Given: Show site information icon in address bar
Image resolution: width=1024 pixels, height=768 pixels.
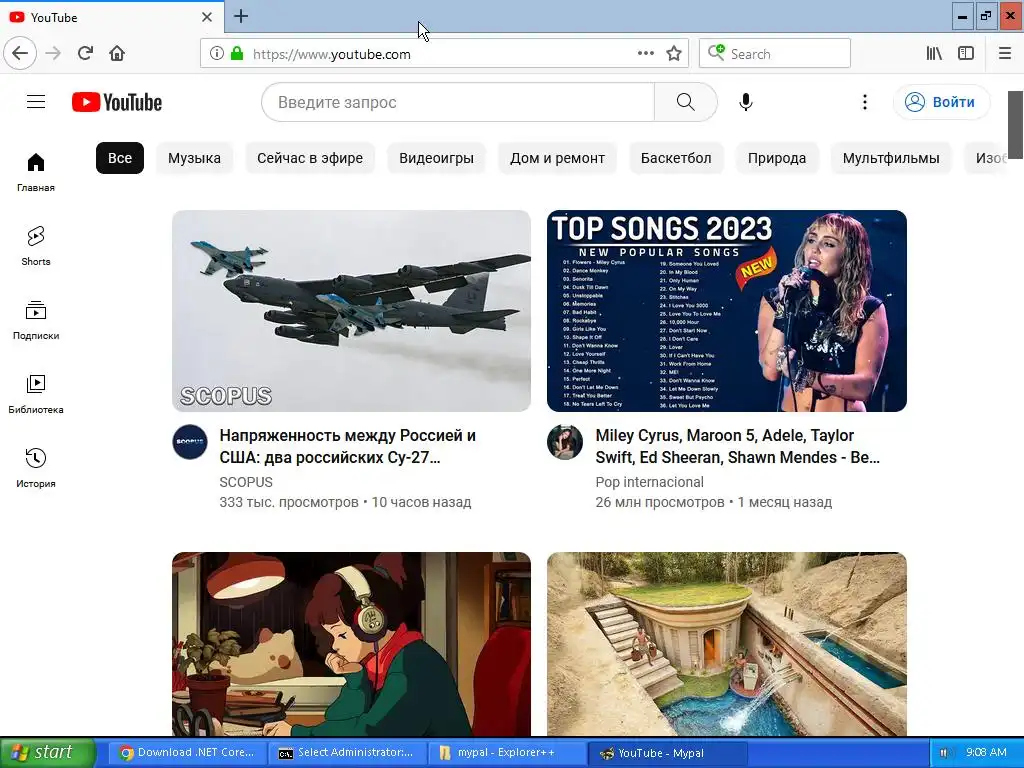Looking at the screenshot, I should (216, 54).
